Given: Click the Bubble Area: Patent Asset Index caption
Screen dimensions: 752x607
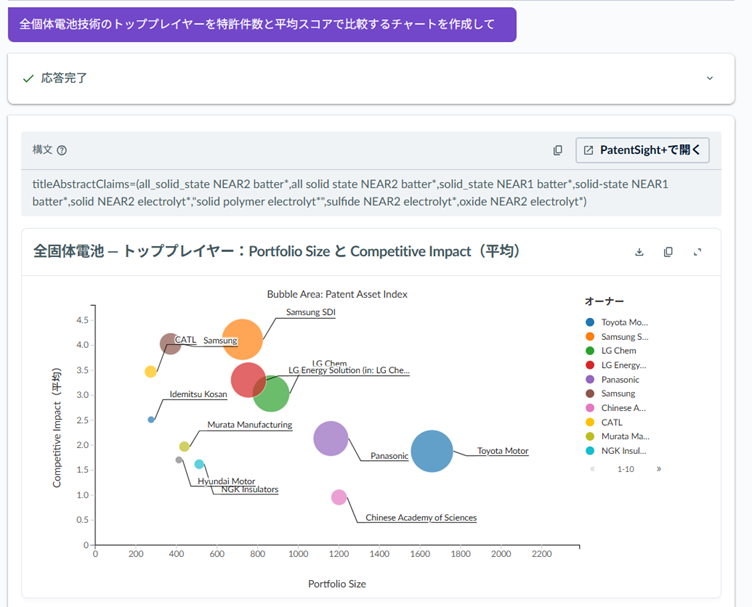Looking at the screenshot, I should point(337,294).
